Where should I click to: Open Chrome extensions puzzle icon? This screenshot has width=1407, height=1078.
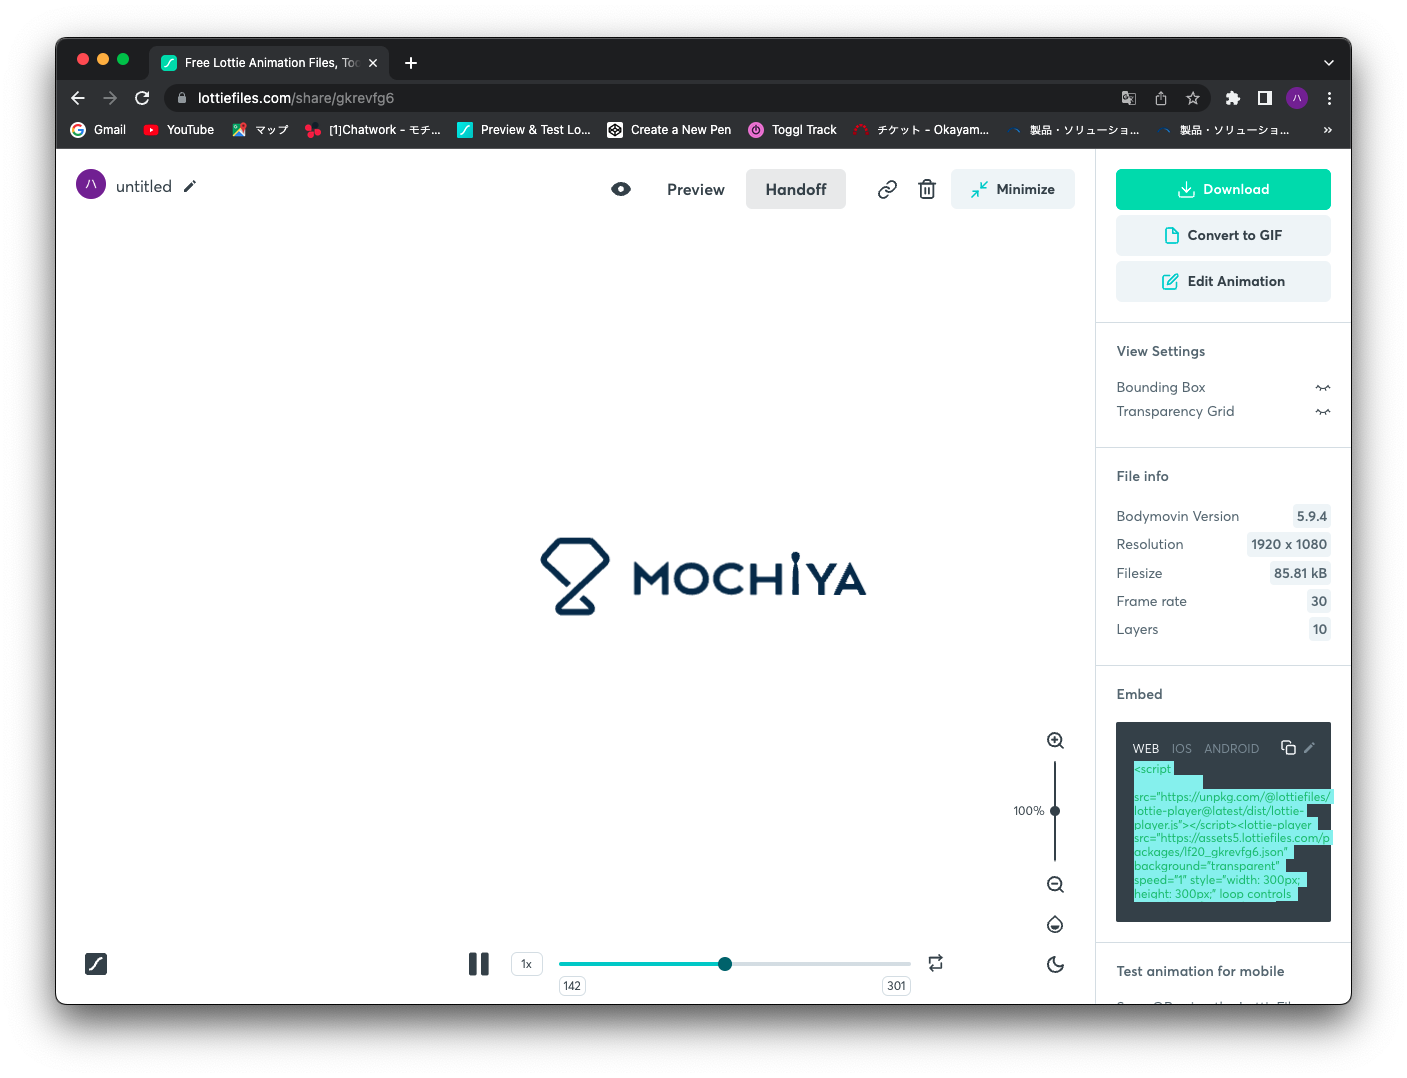[x=1233, y=98]
